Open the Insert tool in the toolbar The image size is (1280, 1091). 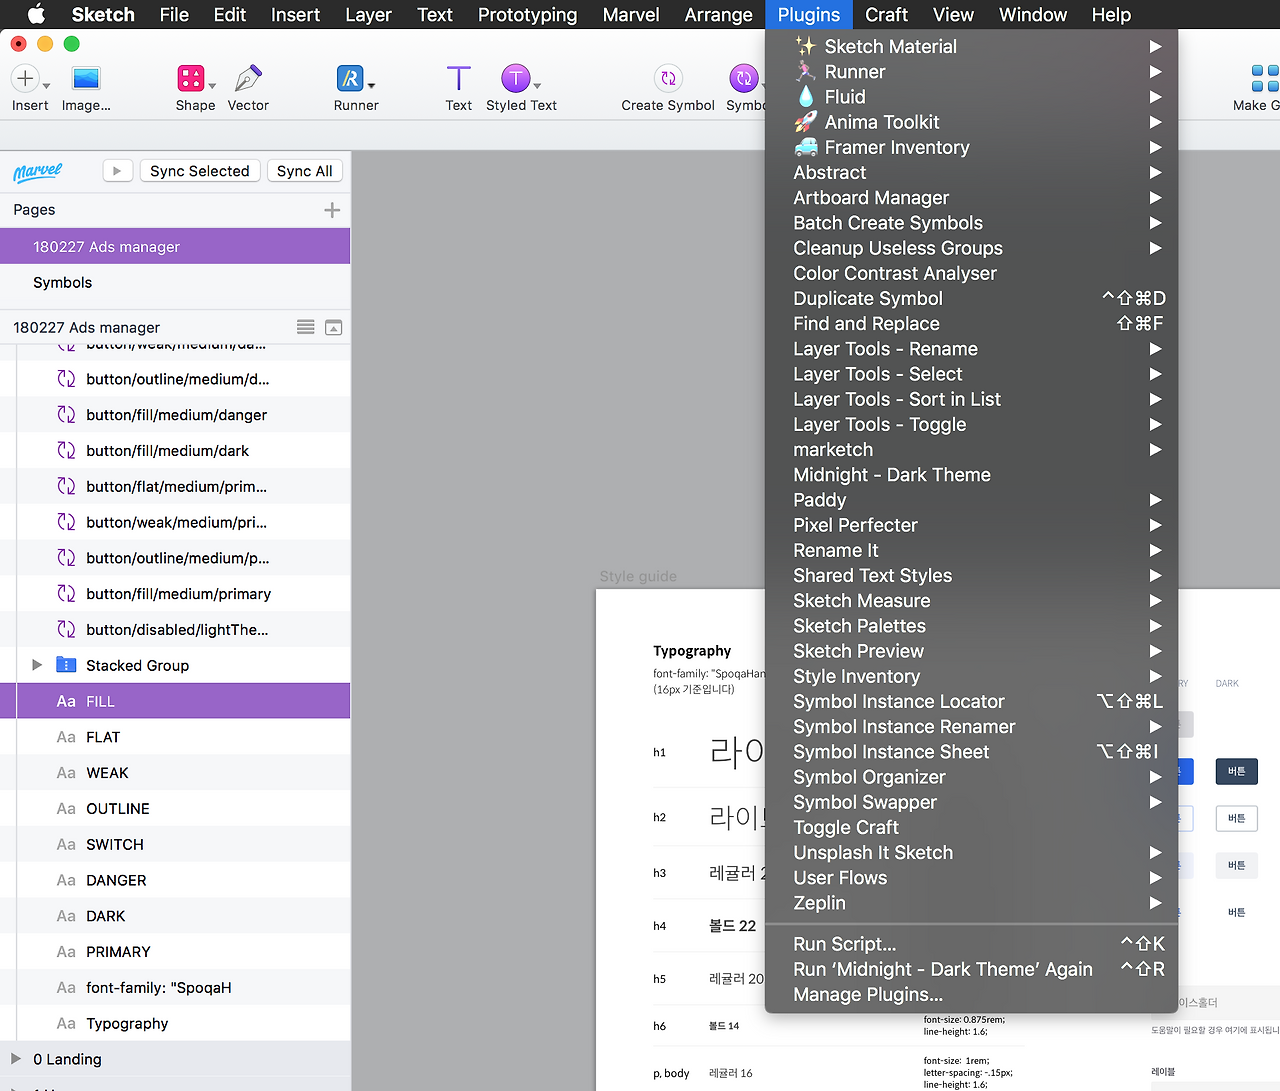[x=25, y=80]
